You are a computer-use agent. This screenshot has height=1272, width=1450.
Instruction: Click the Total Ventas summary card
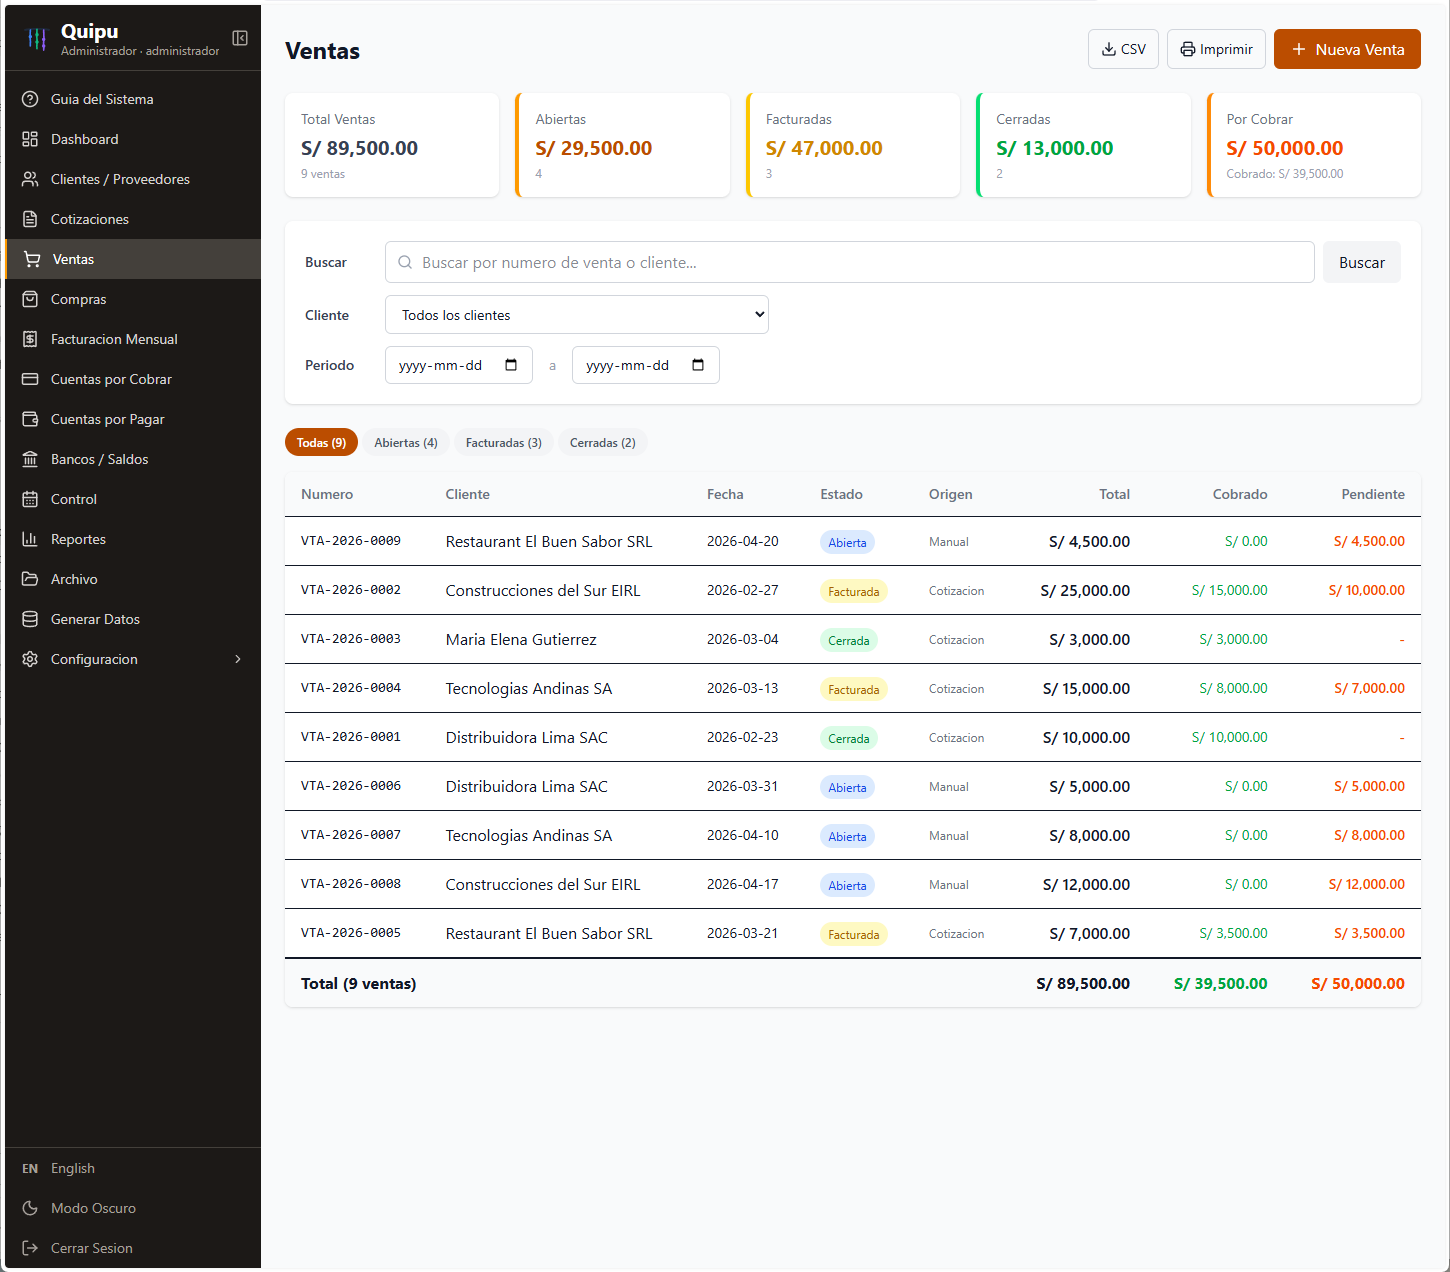point(392,145)
